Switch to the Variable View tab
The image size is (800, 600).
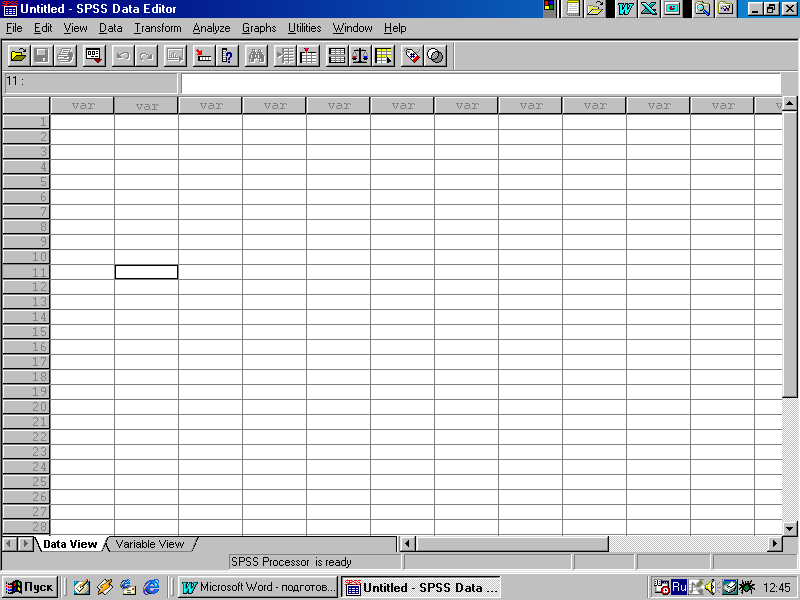(x=149, y=544)
